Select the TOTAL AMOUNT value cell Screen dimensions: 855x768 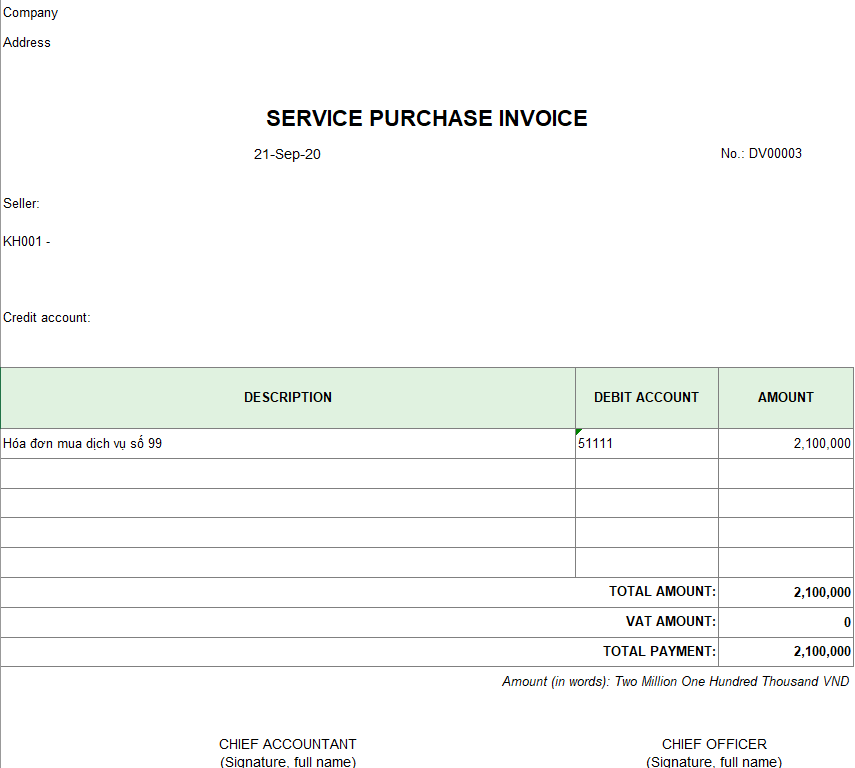click(x=786, y=592)
